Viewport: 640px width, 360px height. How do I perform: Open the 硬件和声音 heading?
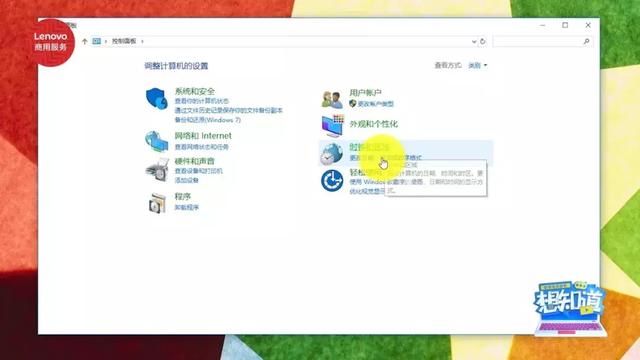coord(194,161)
